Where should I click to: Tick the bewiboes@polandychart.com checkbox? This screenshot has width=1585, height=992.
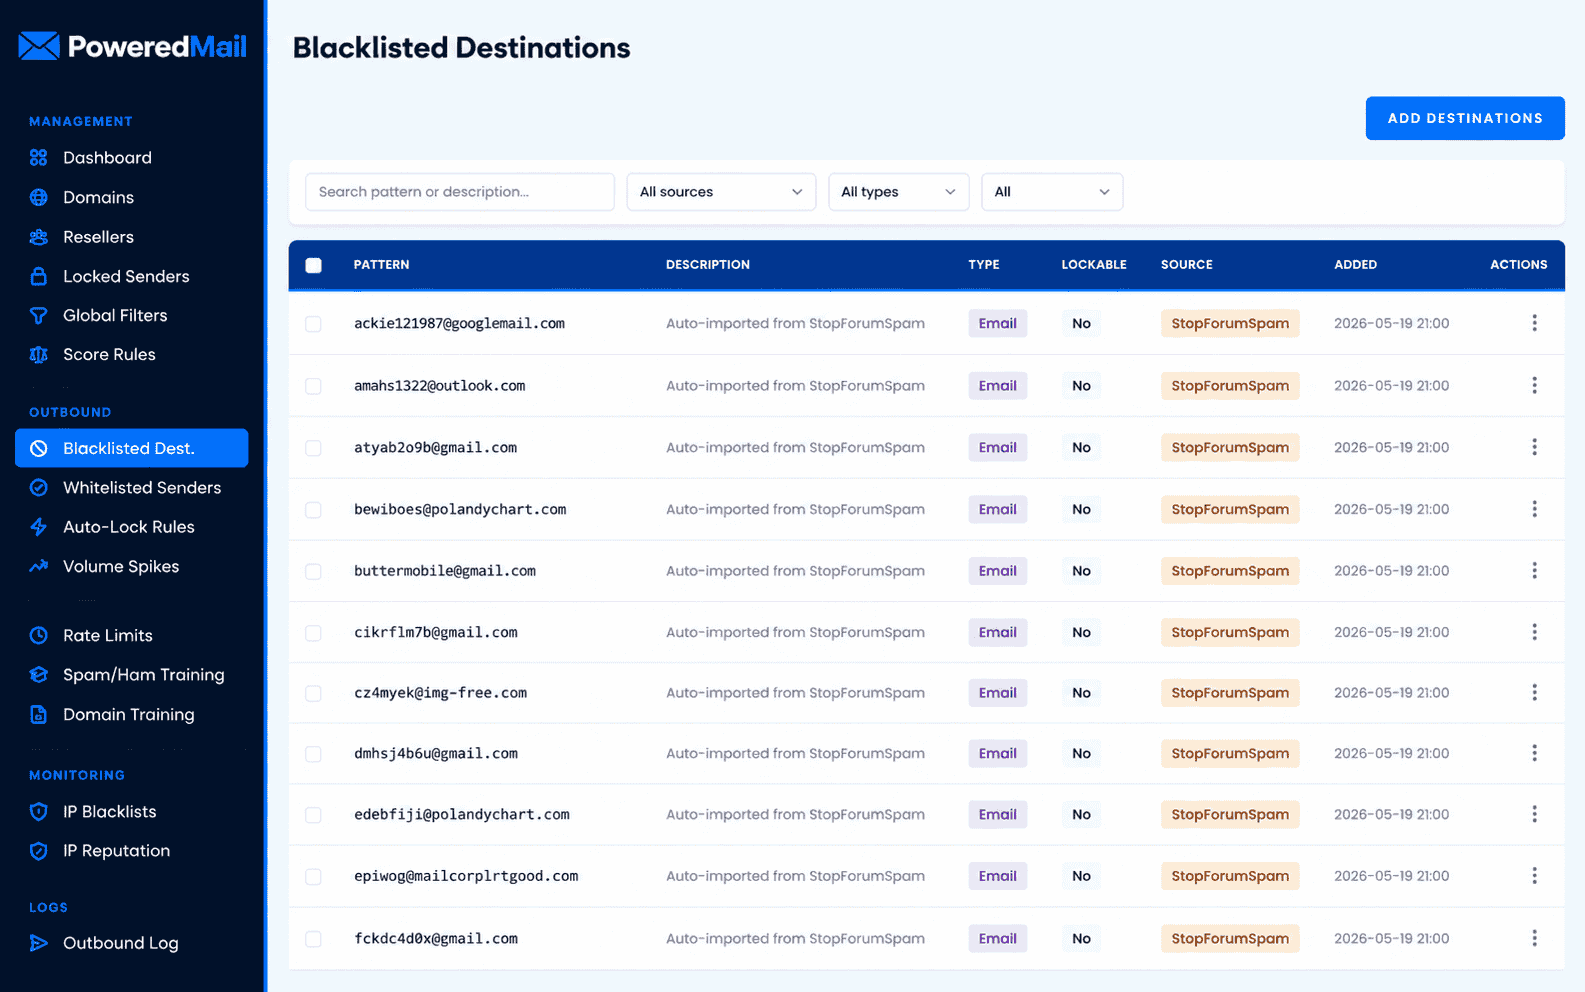click(x=313, y=510)
